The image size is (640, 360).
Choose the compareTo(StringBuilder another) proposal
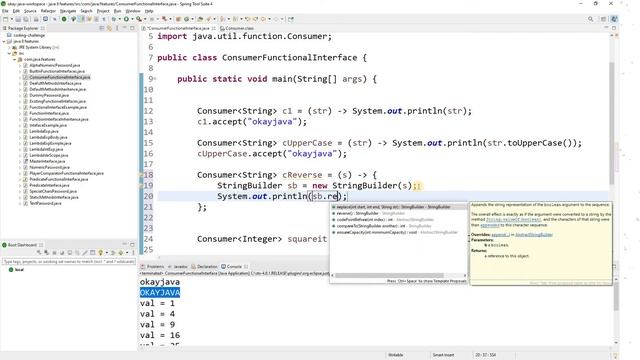pyautogui.click(x=398, y=226)
